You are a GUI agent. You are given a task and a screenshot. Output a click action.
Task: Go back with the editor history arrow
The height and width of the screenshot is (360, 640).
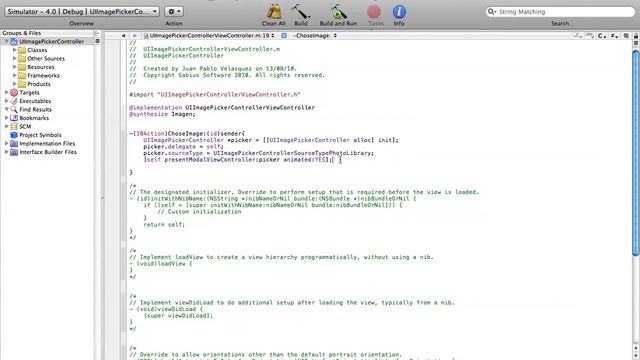coord(123,36)
